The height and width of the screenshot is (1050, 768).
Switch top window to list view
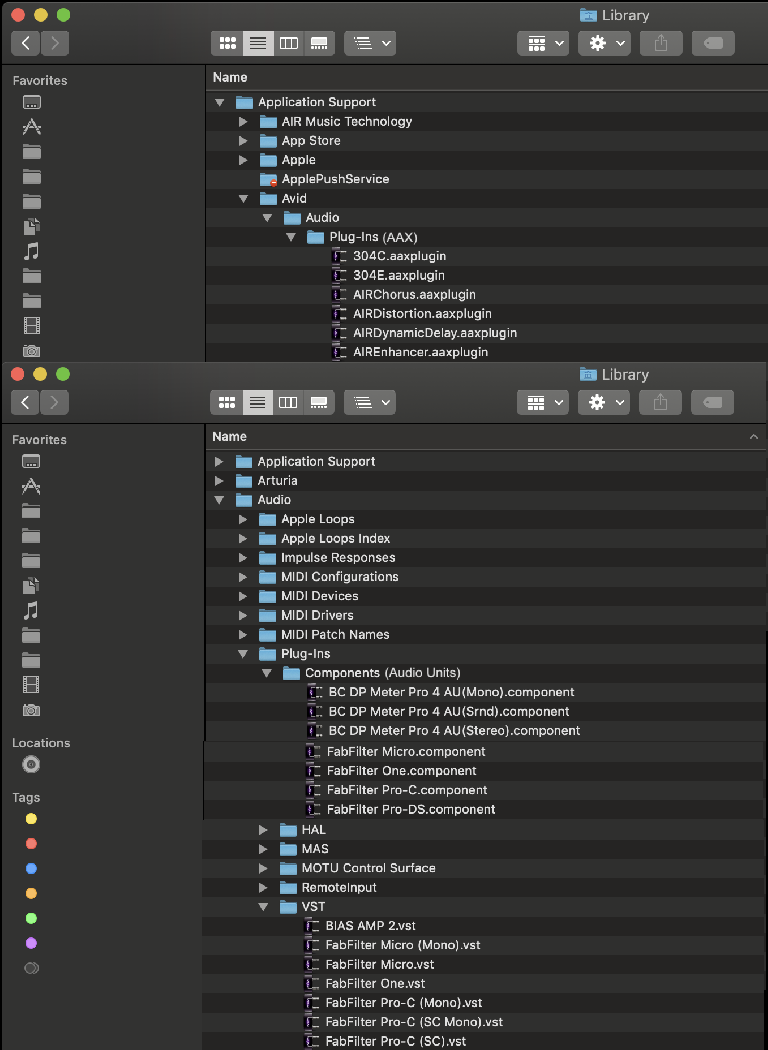coord(258,44)
